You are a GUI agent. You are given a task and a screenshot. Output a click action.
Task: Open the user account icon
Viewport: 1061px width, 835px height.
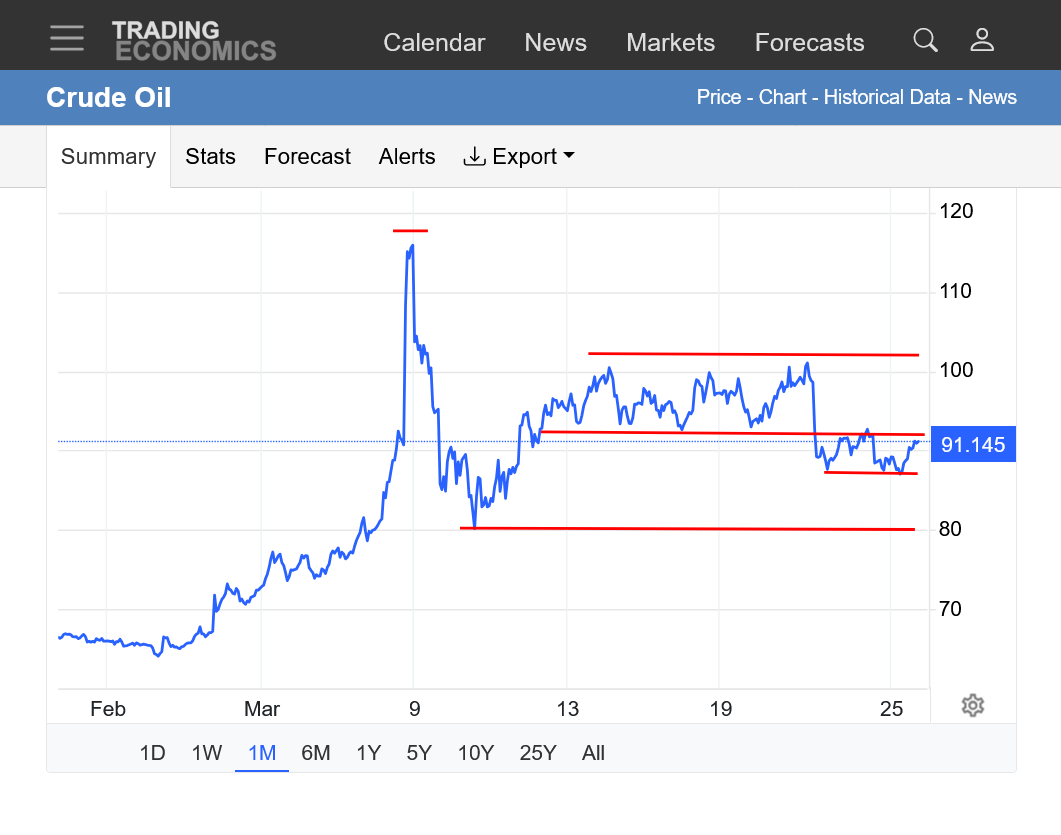[x=982, y=40]
